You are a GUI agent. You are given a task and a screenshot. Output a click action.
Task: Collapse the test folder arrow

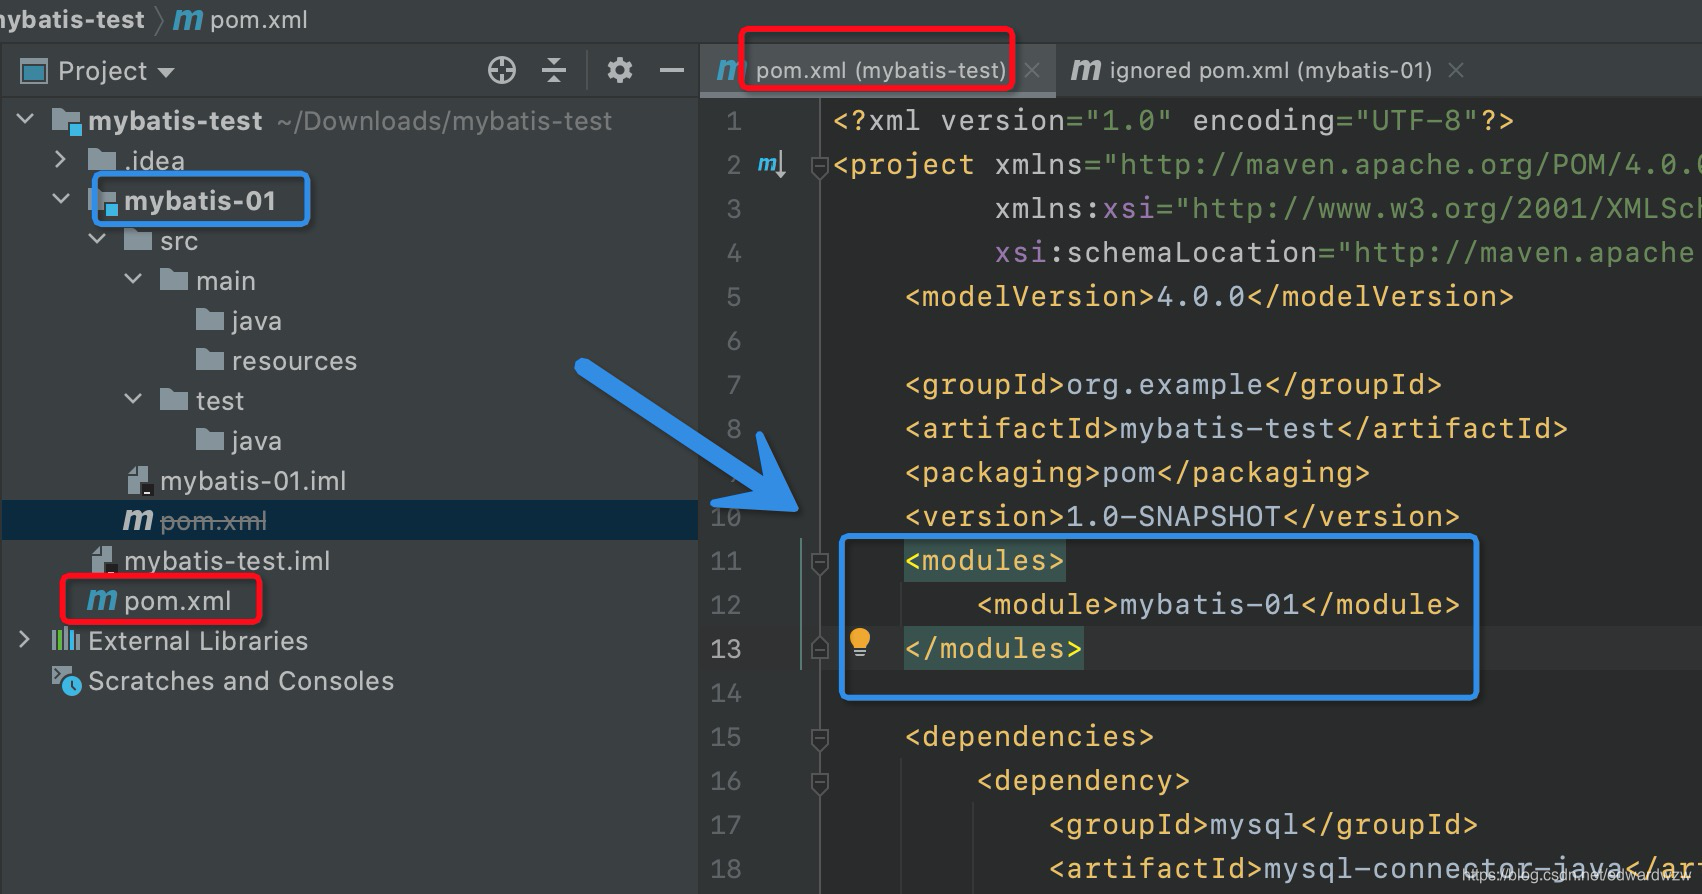coord(133,400)
